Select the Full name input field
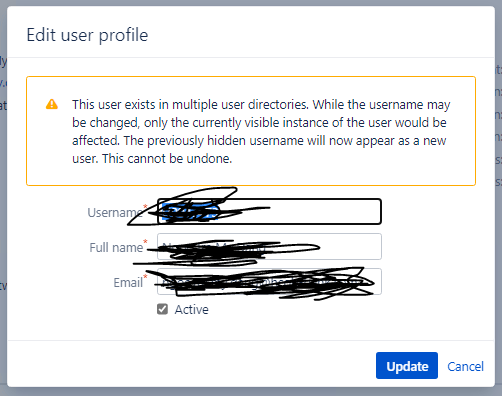Screen dimensions: 502x396 pos(269,247)
